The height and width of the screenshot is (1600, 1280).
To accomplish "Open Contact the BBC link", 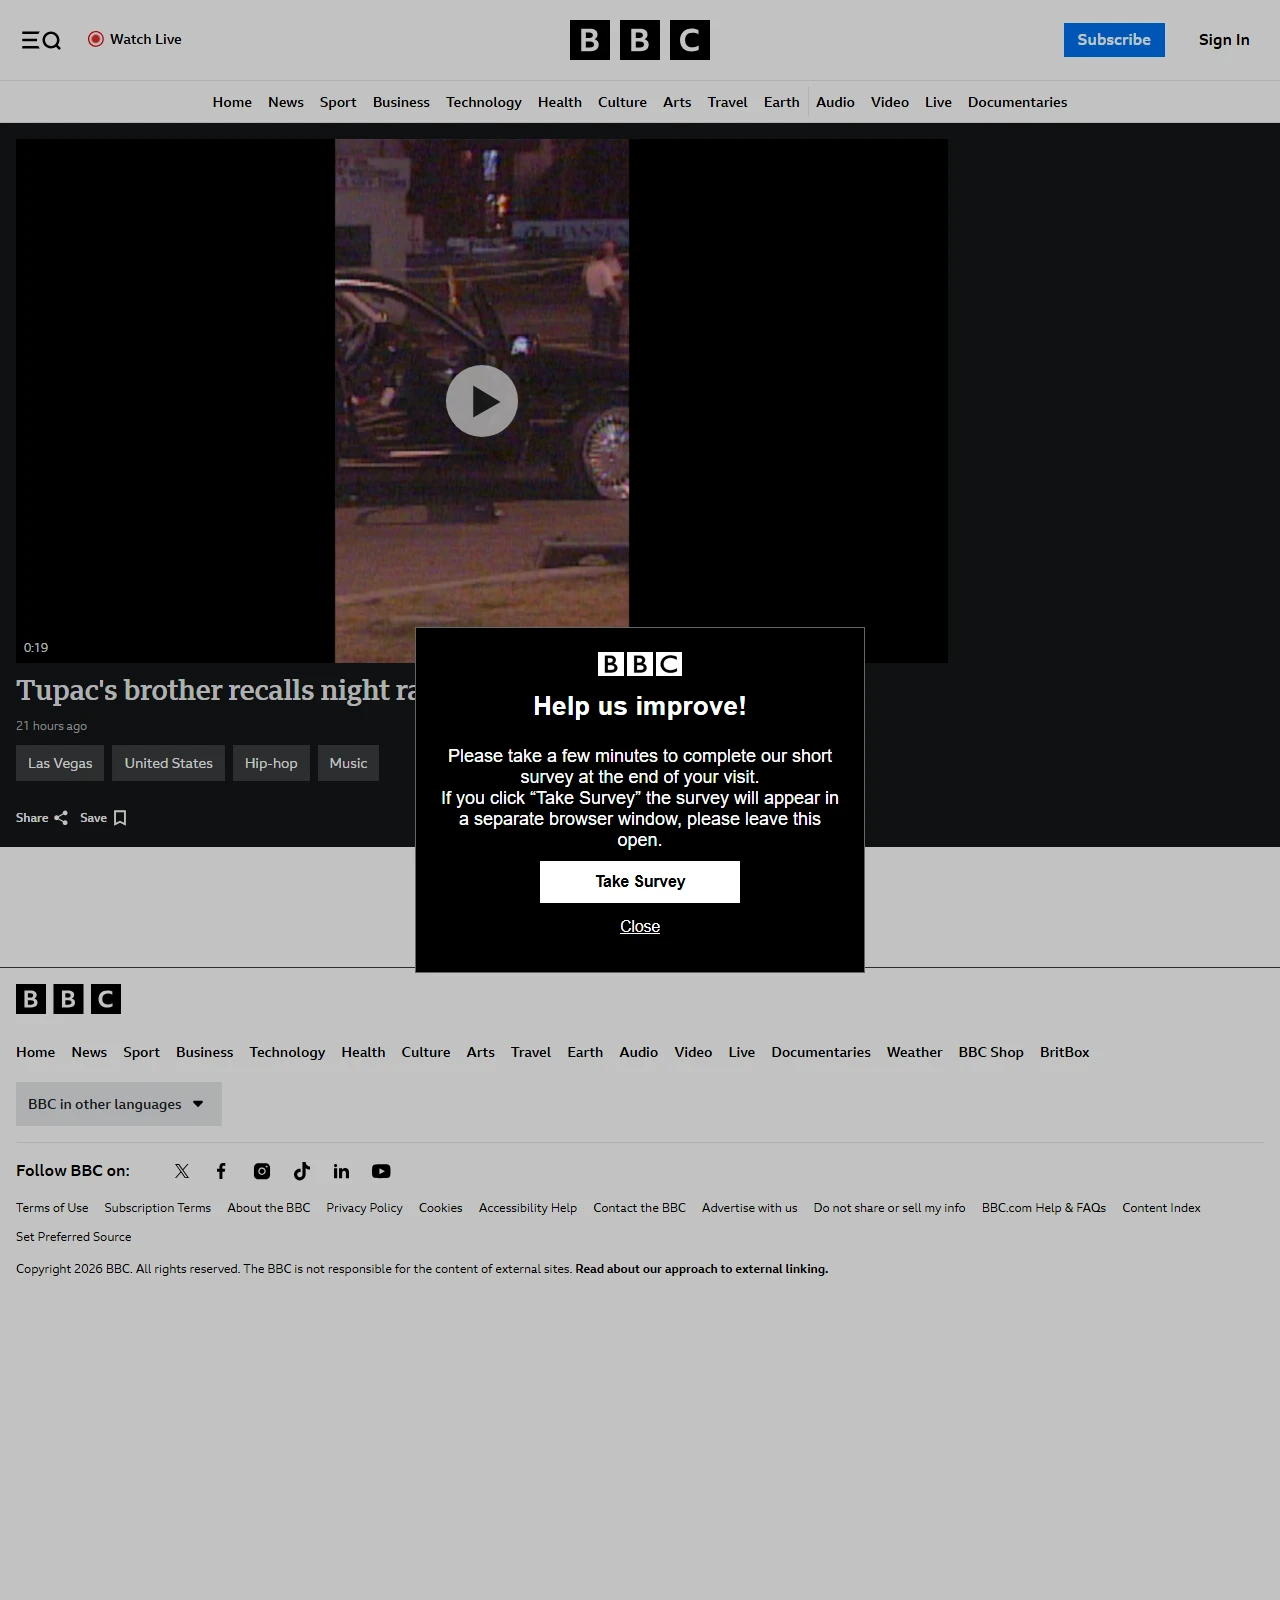I will (639, 1208).
